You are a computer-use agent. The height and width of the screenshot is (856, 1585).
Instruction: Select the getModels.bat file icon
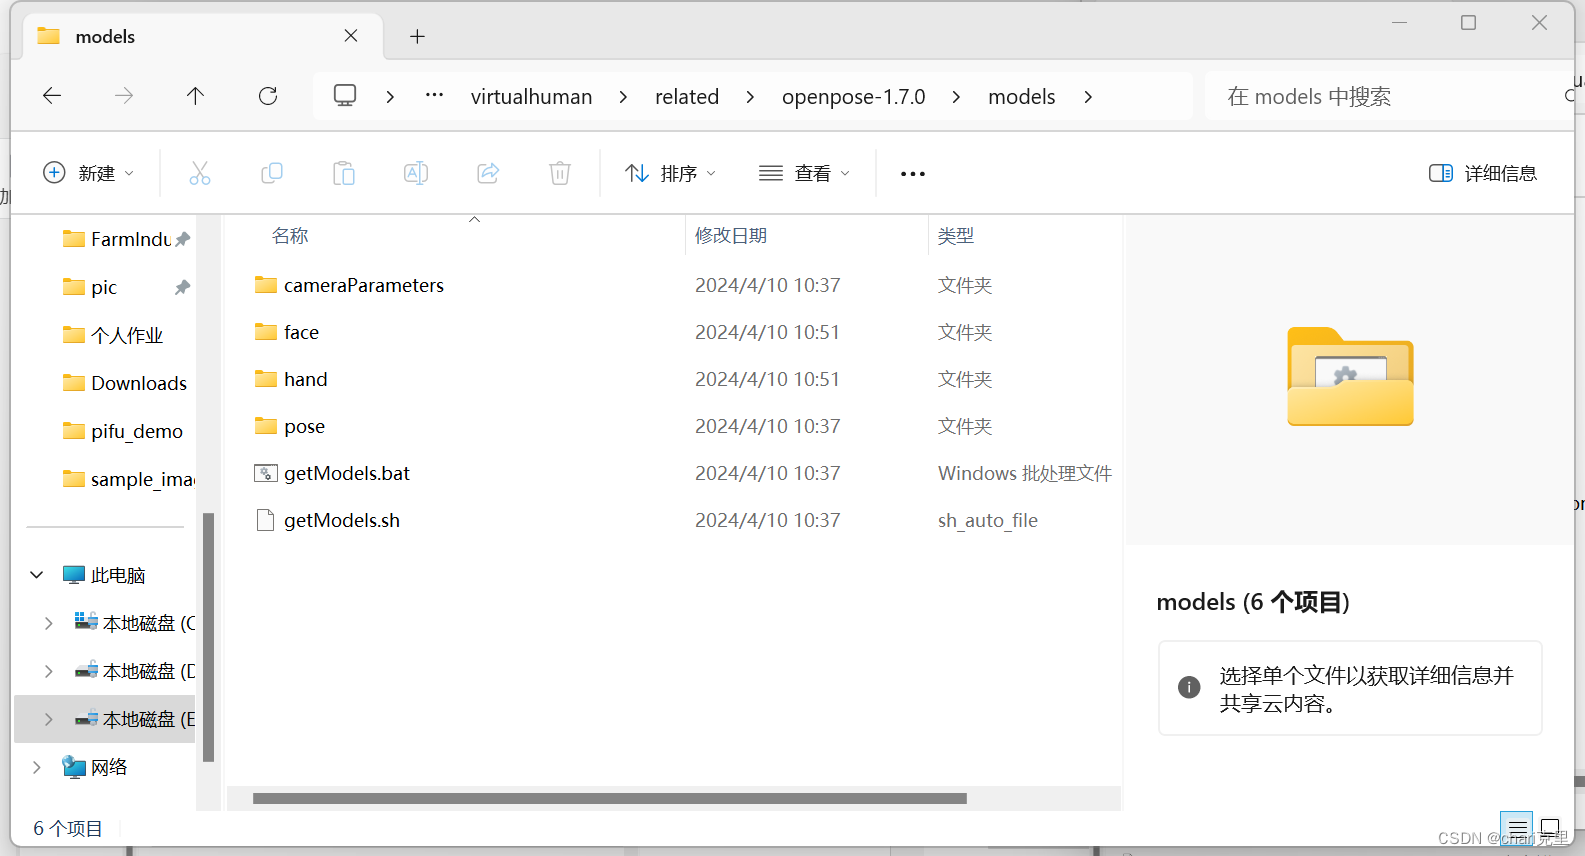266,473
